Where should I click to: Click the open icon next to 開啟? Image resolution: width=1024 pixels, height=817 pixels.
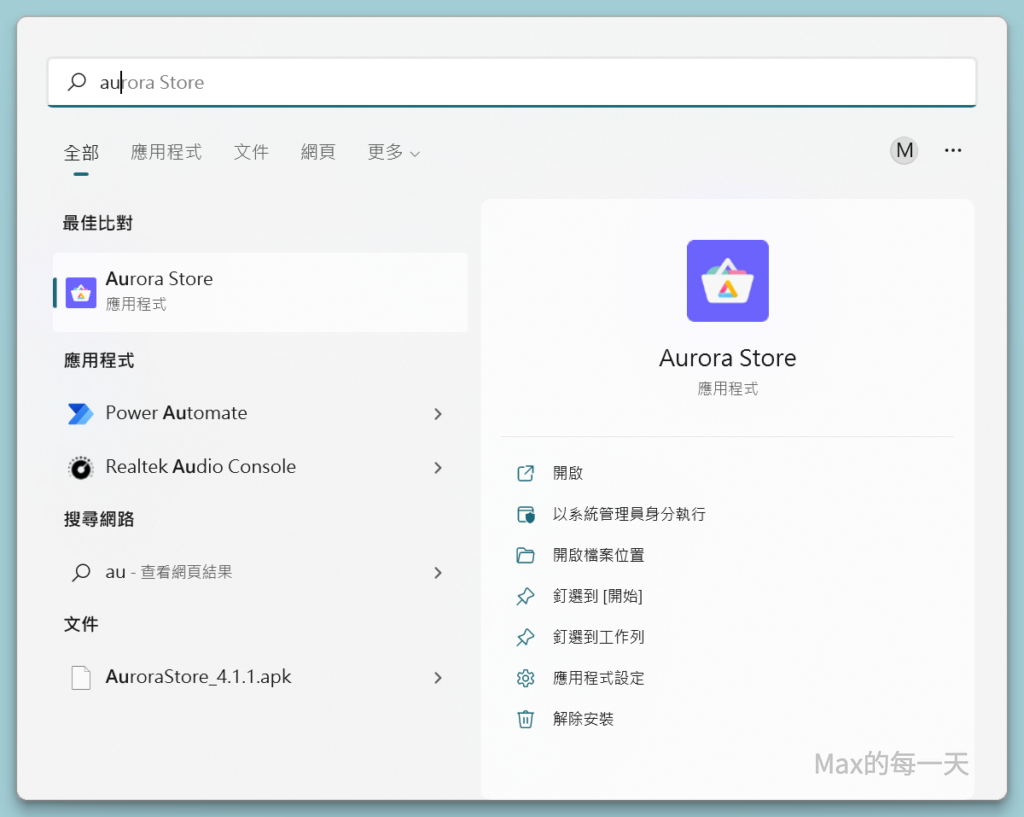(x=526, y=473)
